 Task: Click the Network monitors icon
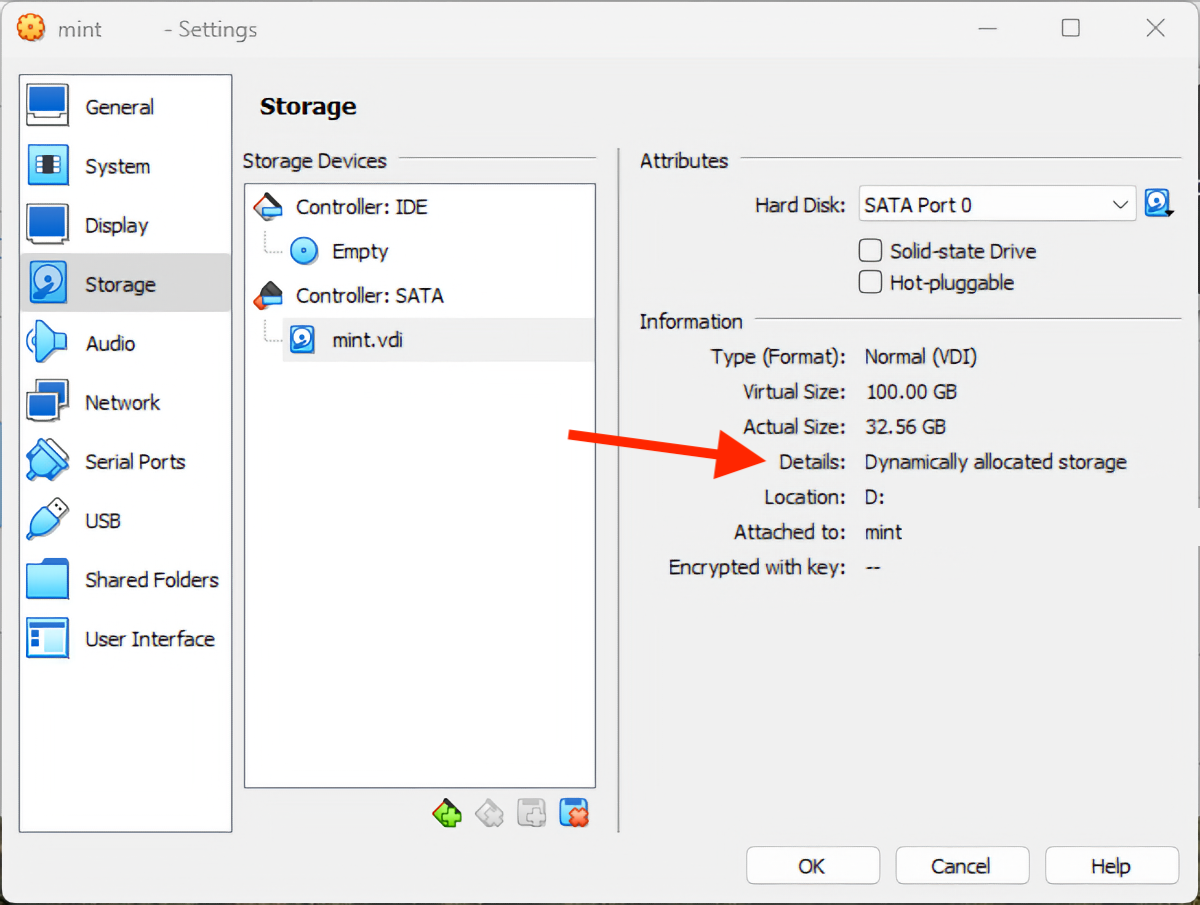(x=48, y=401)
